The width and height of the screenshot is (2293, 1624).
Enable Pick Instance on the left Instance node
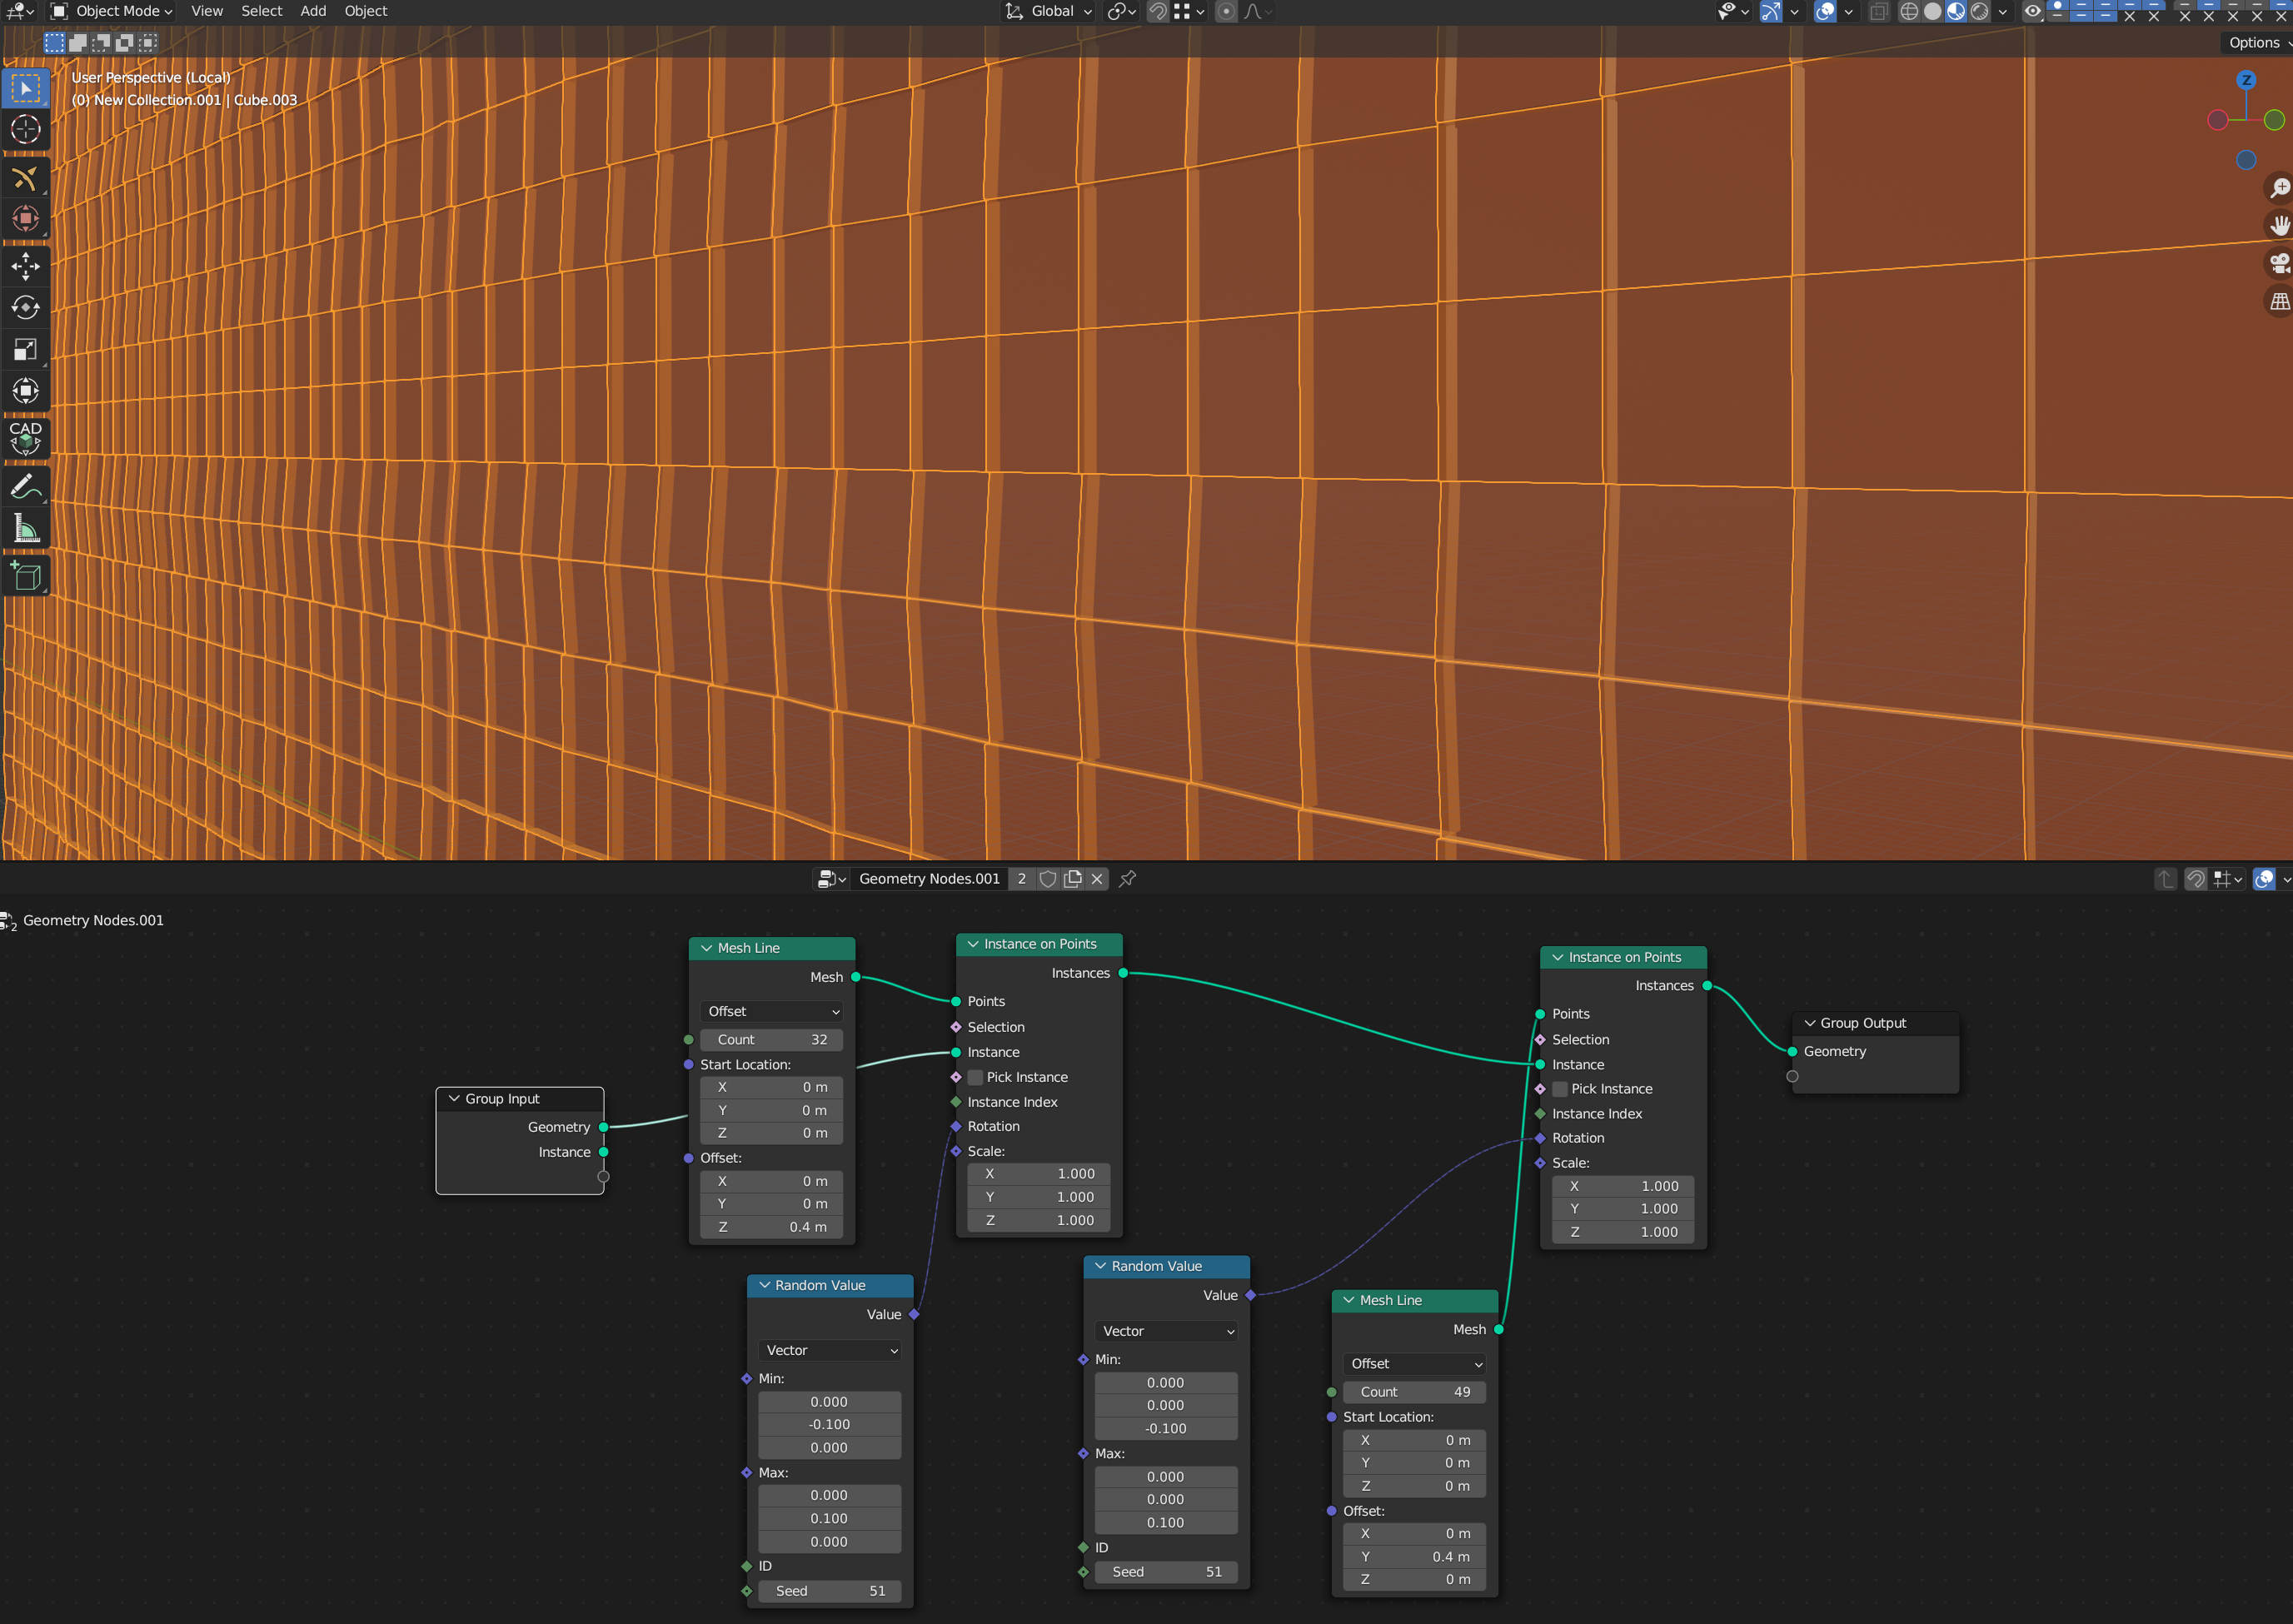coord(975,1077)
